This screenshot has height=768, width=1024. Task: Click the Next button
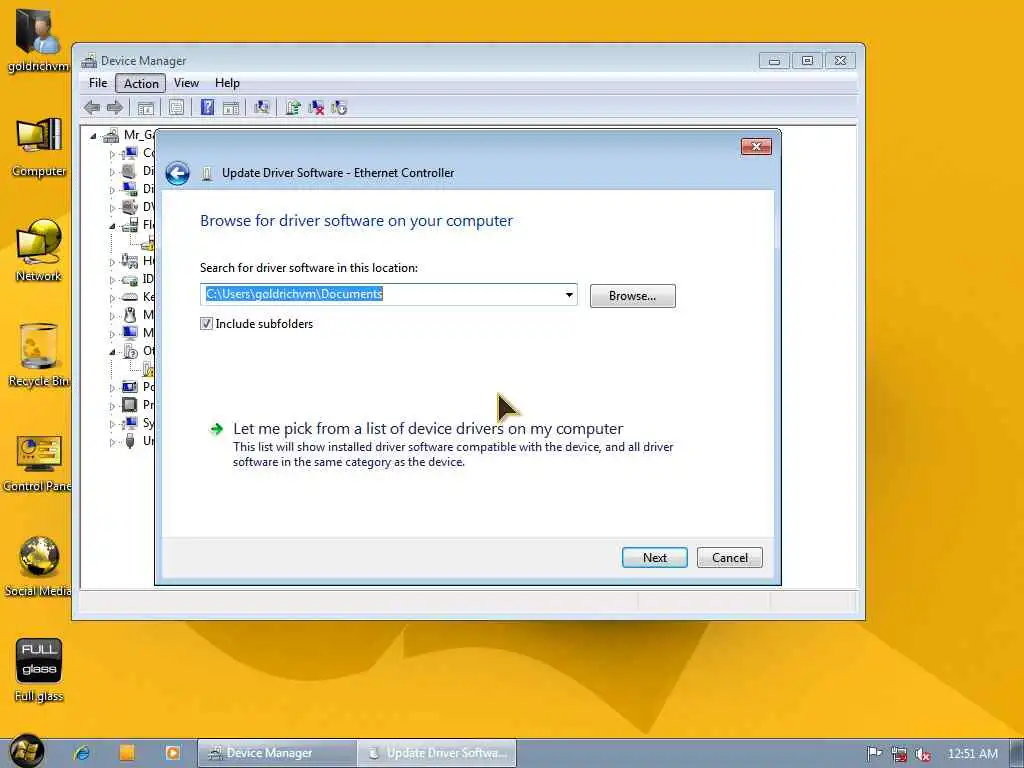(654, 558)
